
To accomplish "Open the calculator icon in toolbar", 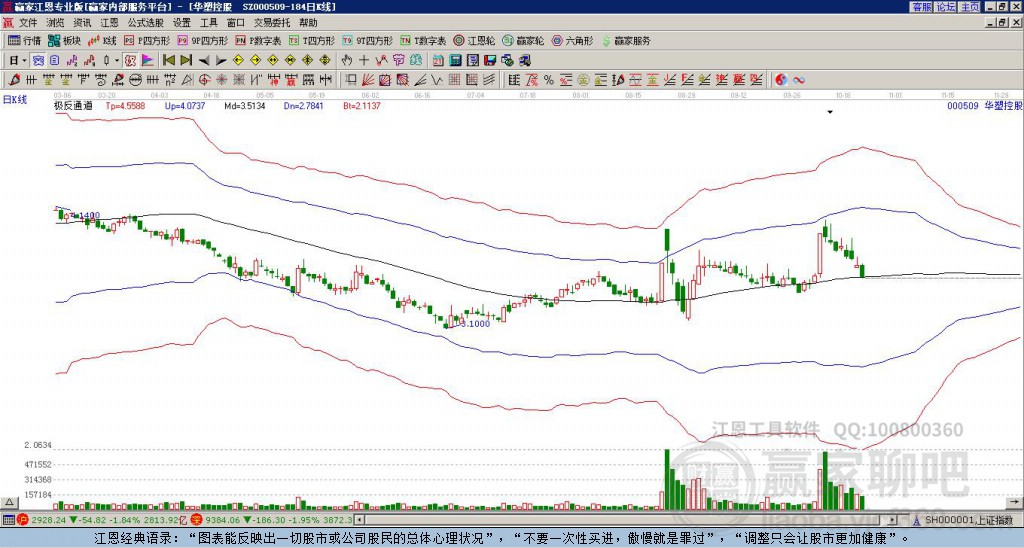I will pos(455,60).
